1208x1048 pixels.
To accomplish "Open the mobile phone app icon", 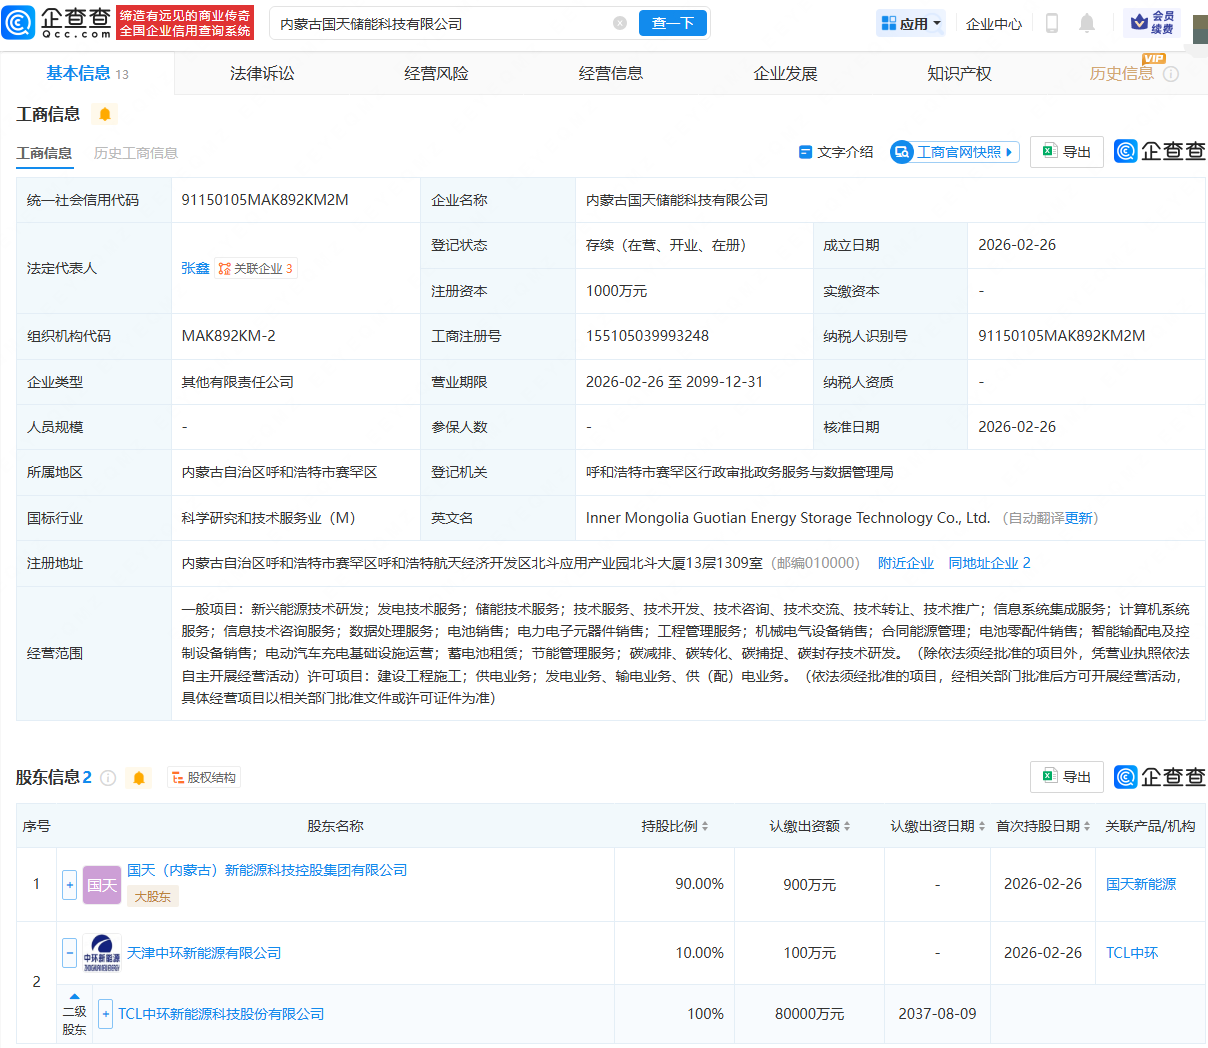I will (1051, 23).
